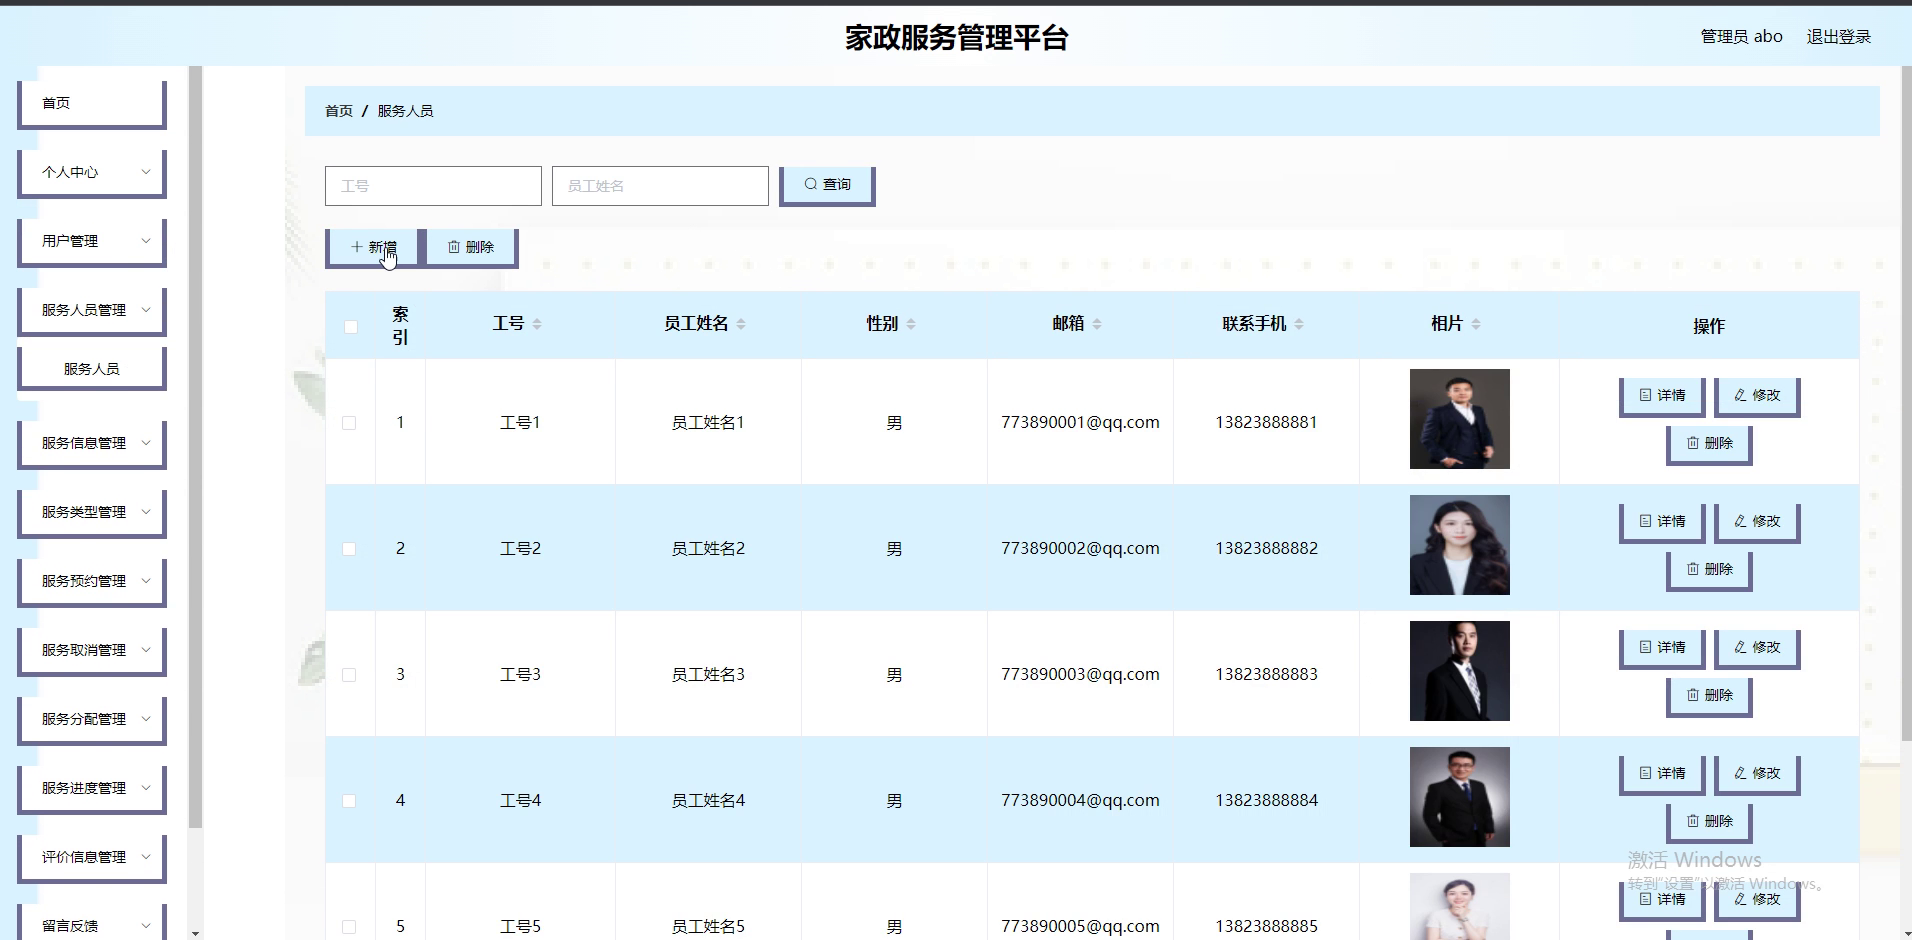This screenshot has height=940, width=1912.
Task: Click the sidebar vertical scrollbar
Action: tap(195, 446)
